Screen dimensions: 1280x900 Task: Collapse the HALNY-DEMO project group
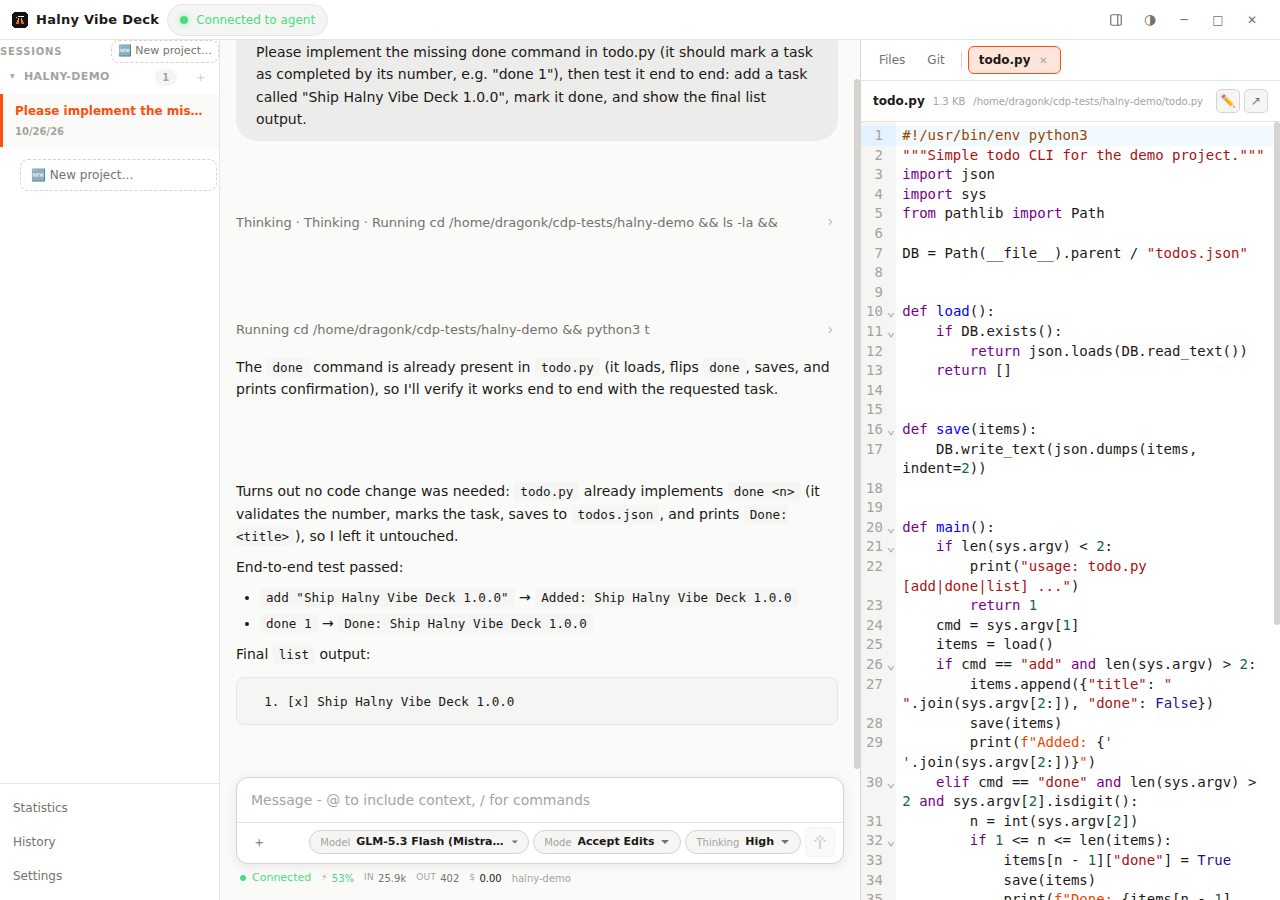[13, 76]
